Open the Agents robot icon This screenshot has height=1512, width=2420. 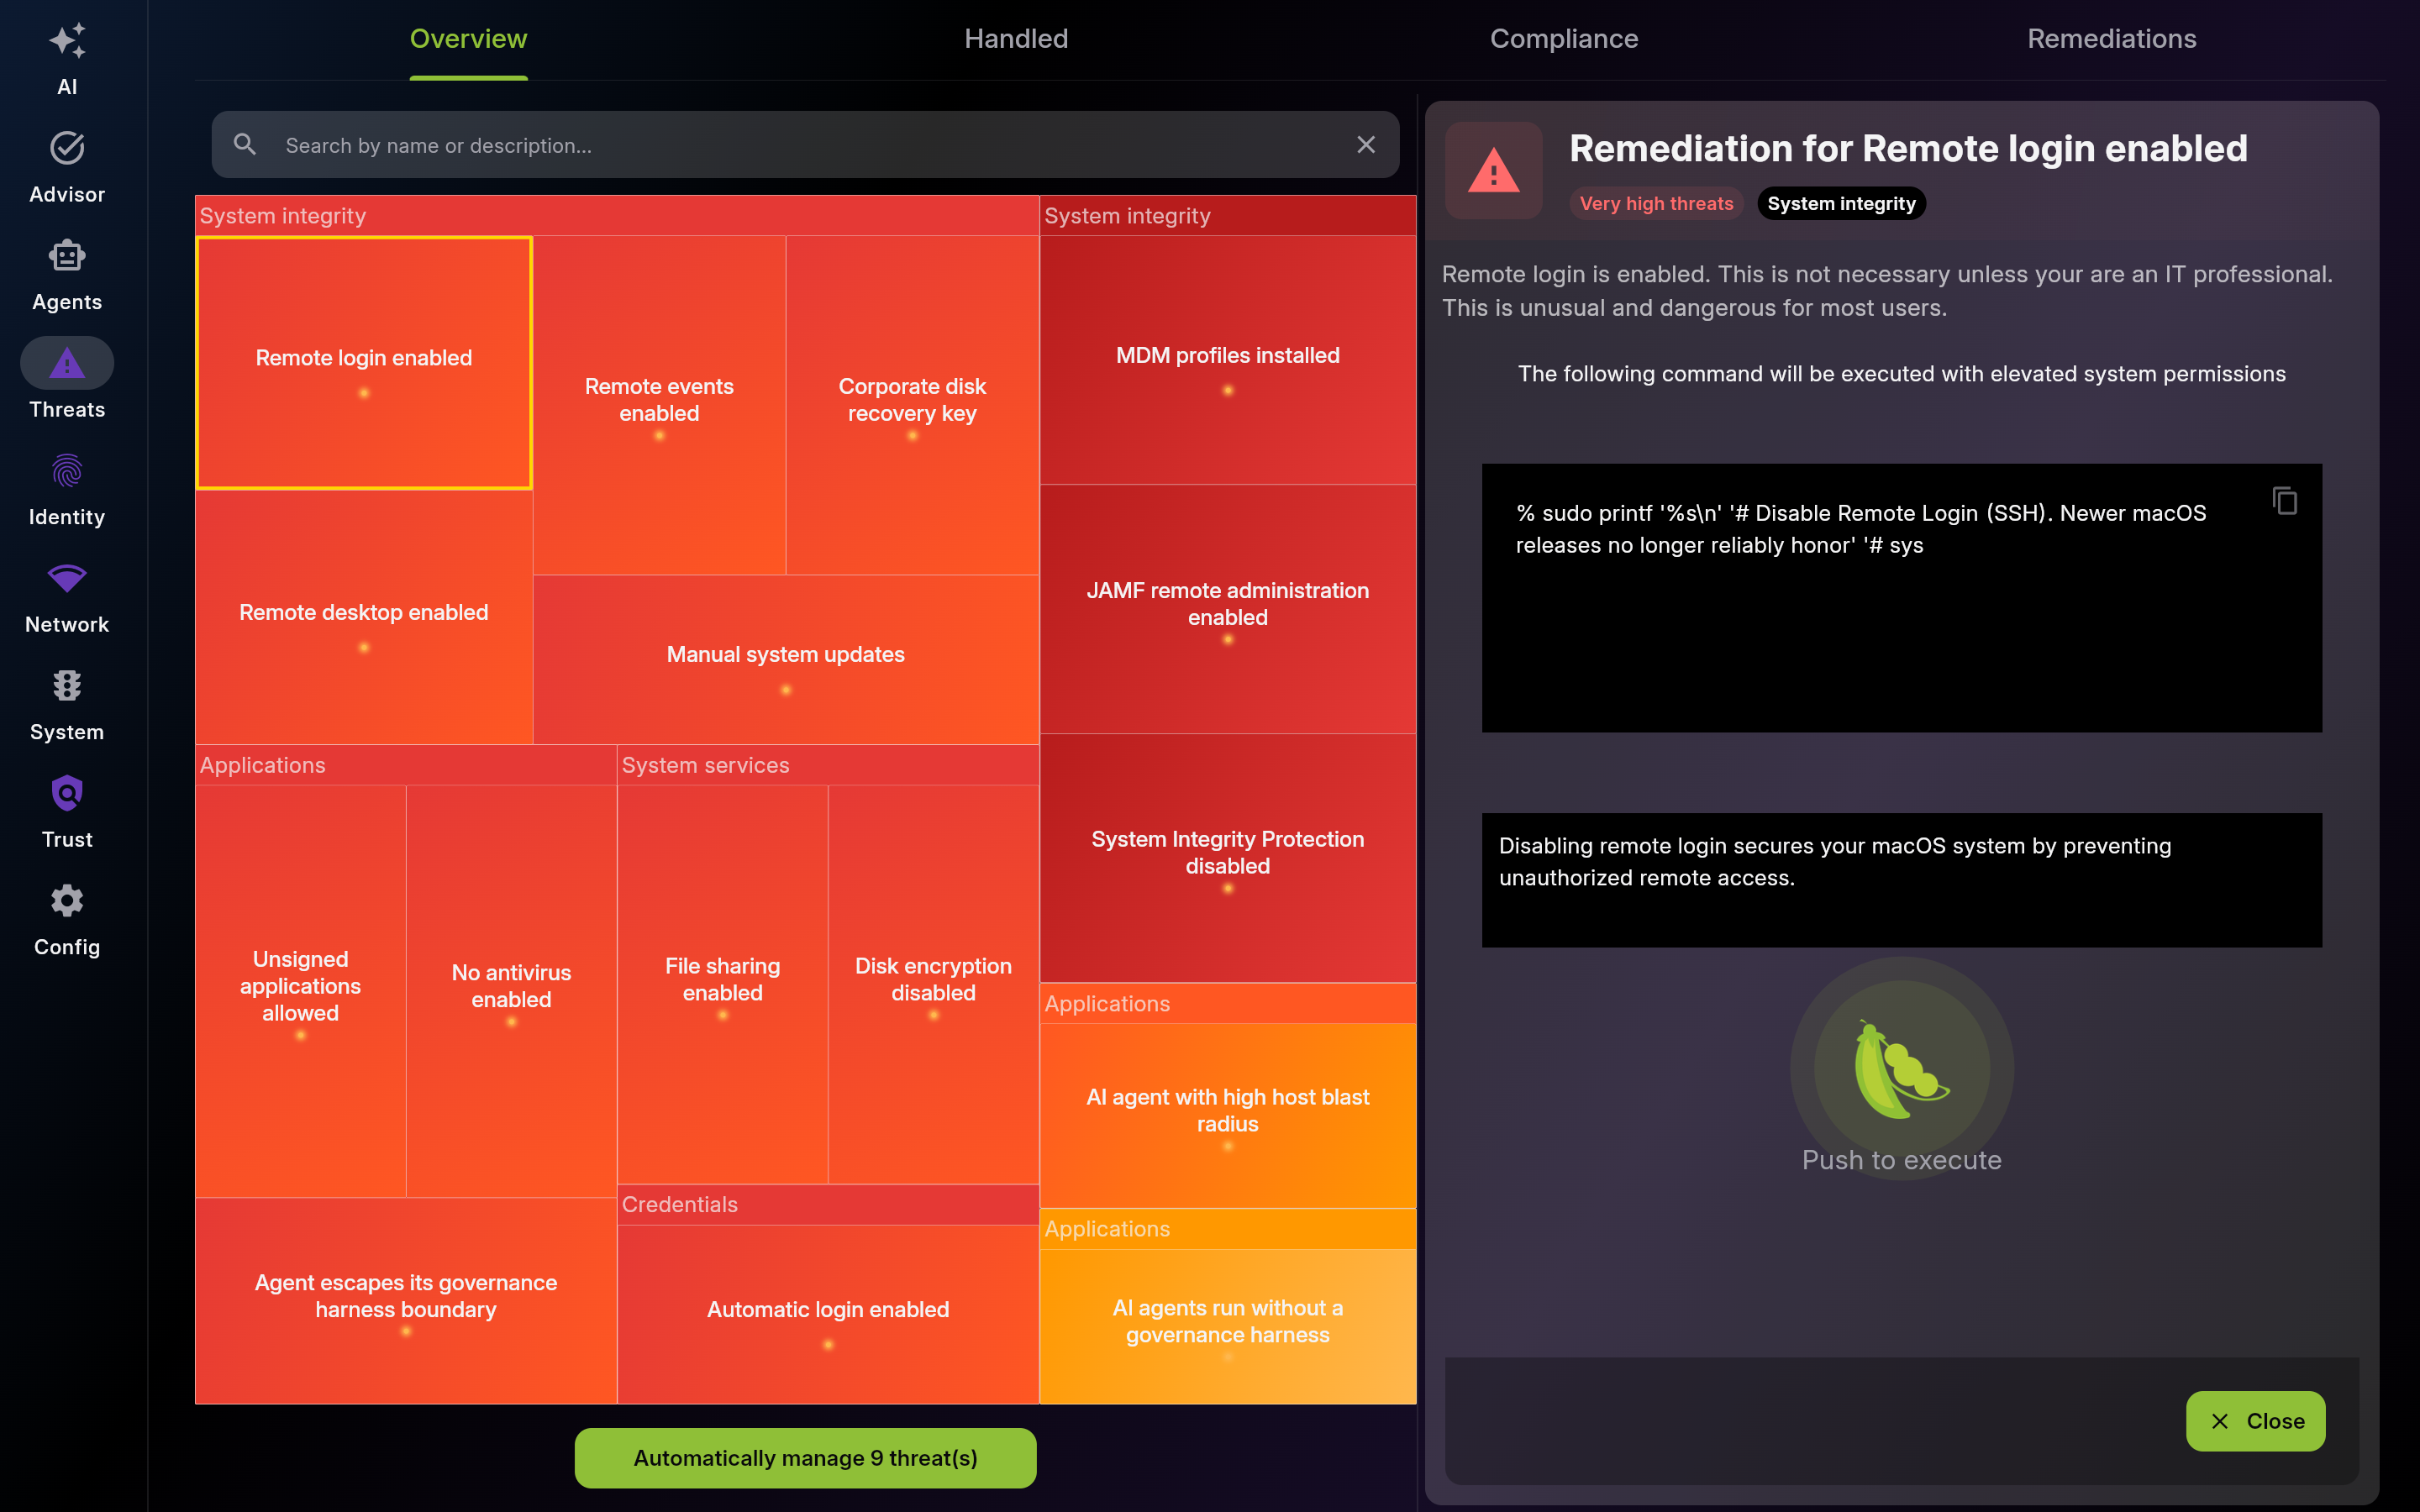(67, 256)
